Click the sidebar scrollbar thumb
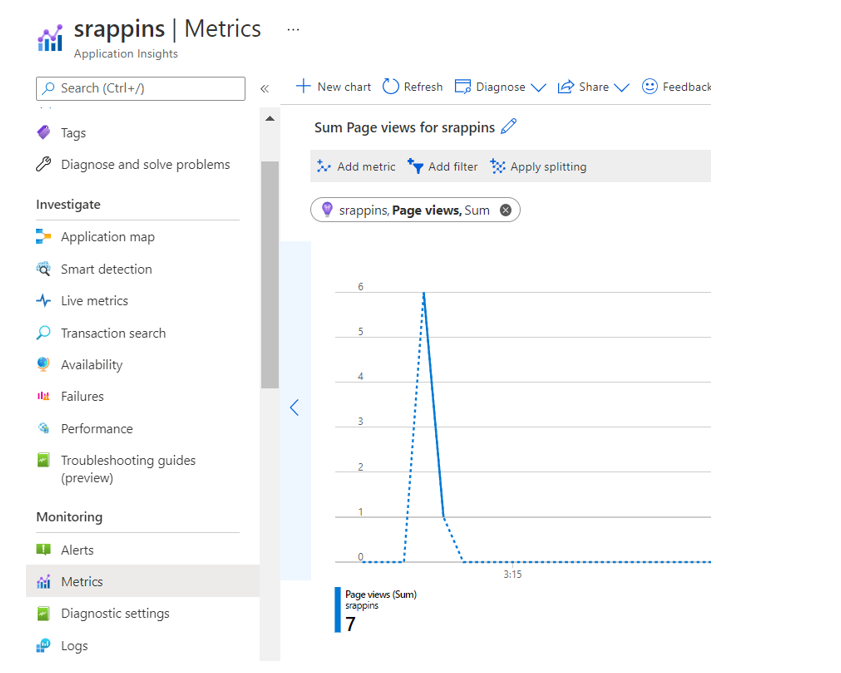841x673 pixels. 270,274
